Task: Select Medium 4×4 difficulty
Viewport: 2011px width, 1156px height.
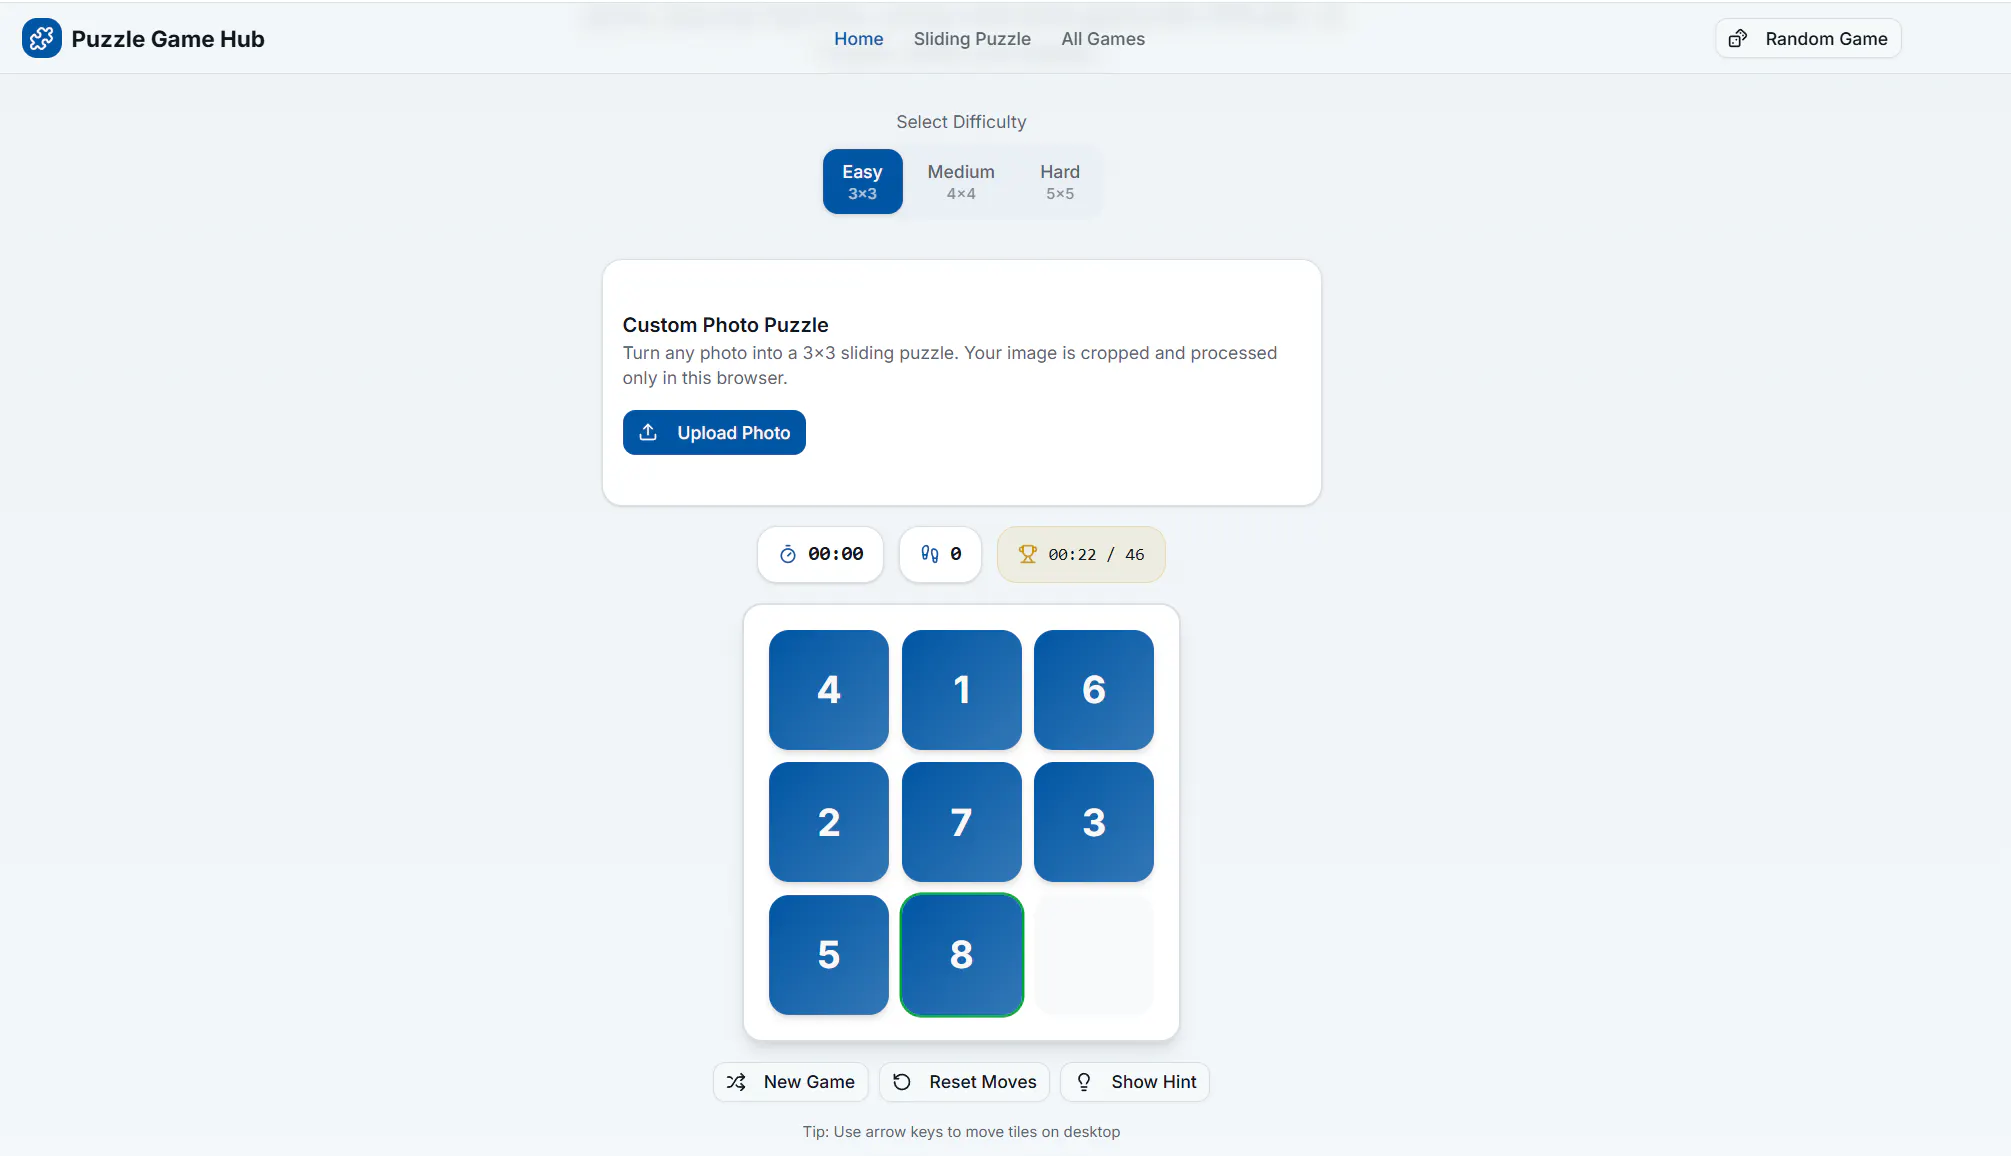Action: (961, 181)
